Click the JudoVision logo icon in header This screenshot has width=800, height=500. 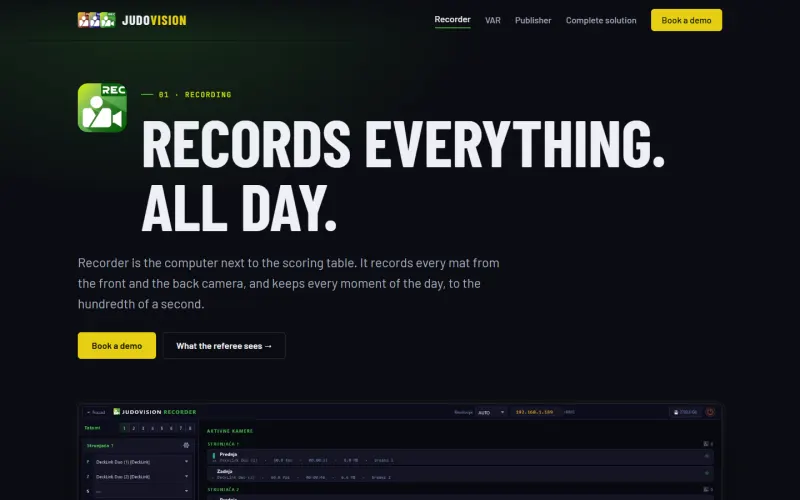click(x=96, y=20)
